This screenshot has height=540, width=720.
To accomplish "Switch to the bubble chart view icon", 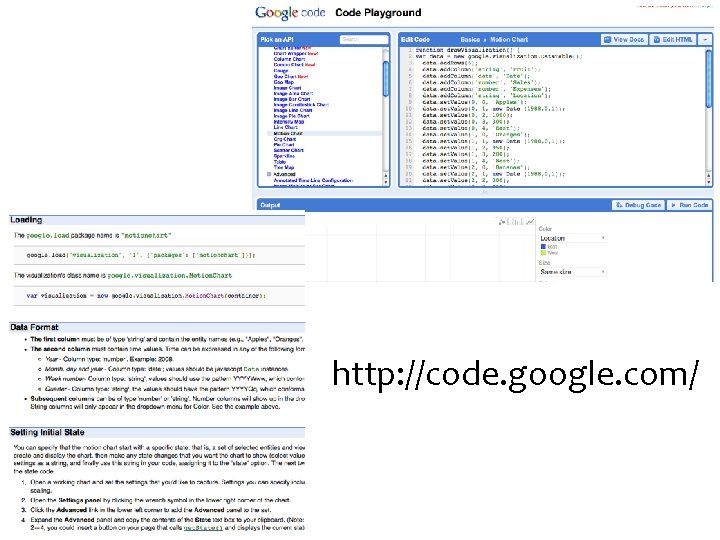I will tap(502, 222).
